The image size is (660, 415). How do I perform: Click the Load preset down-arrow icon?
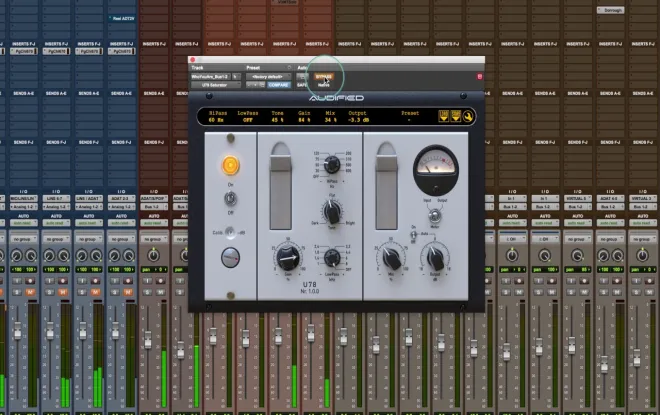(443, 116)
